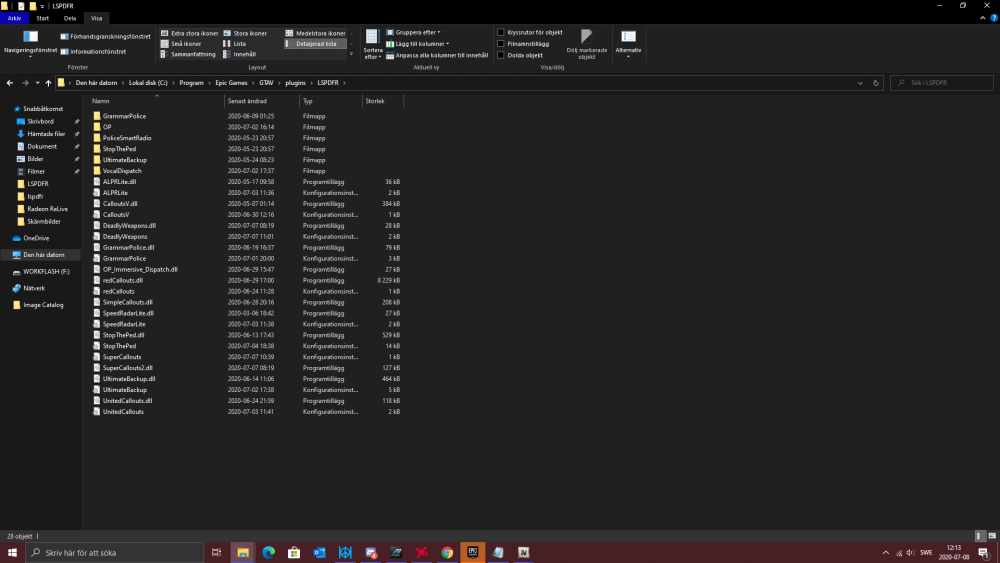Toggle Filnamnstillägg checkbox

coord(501,43)
